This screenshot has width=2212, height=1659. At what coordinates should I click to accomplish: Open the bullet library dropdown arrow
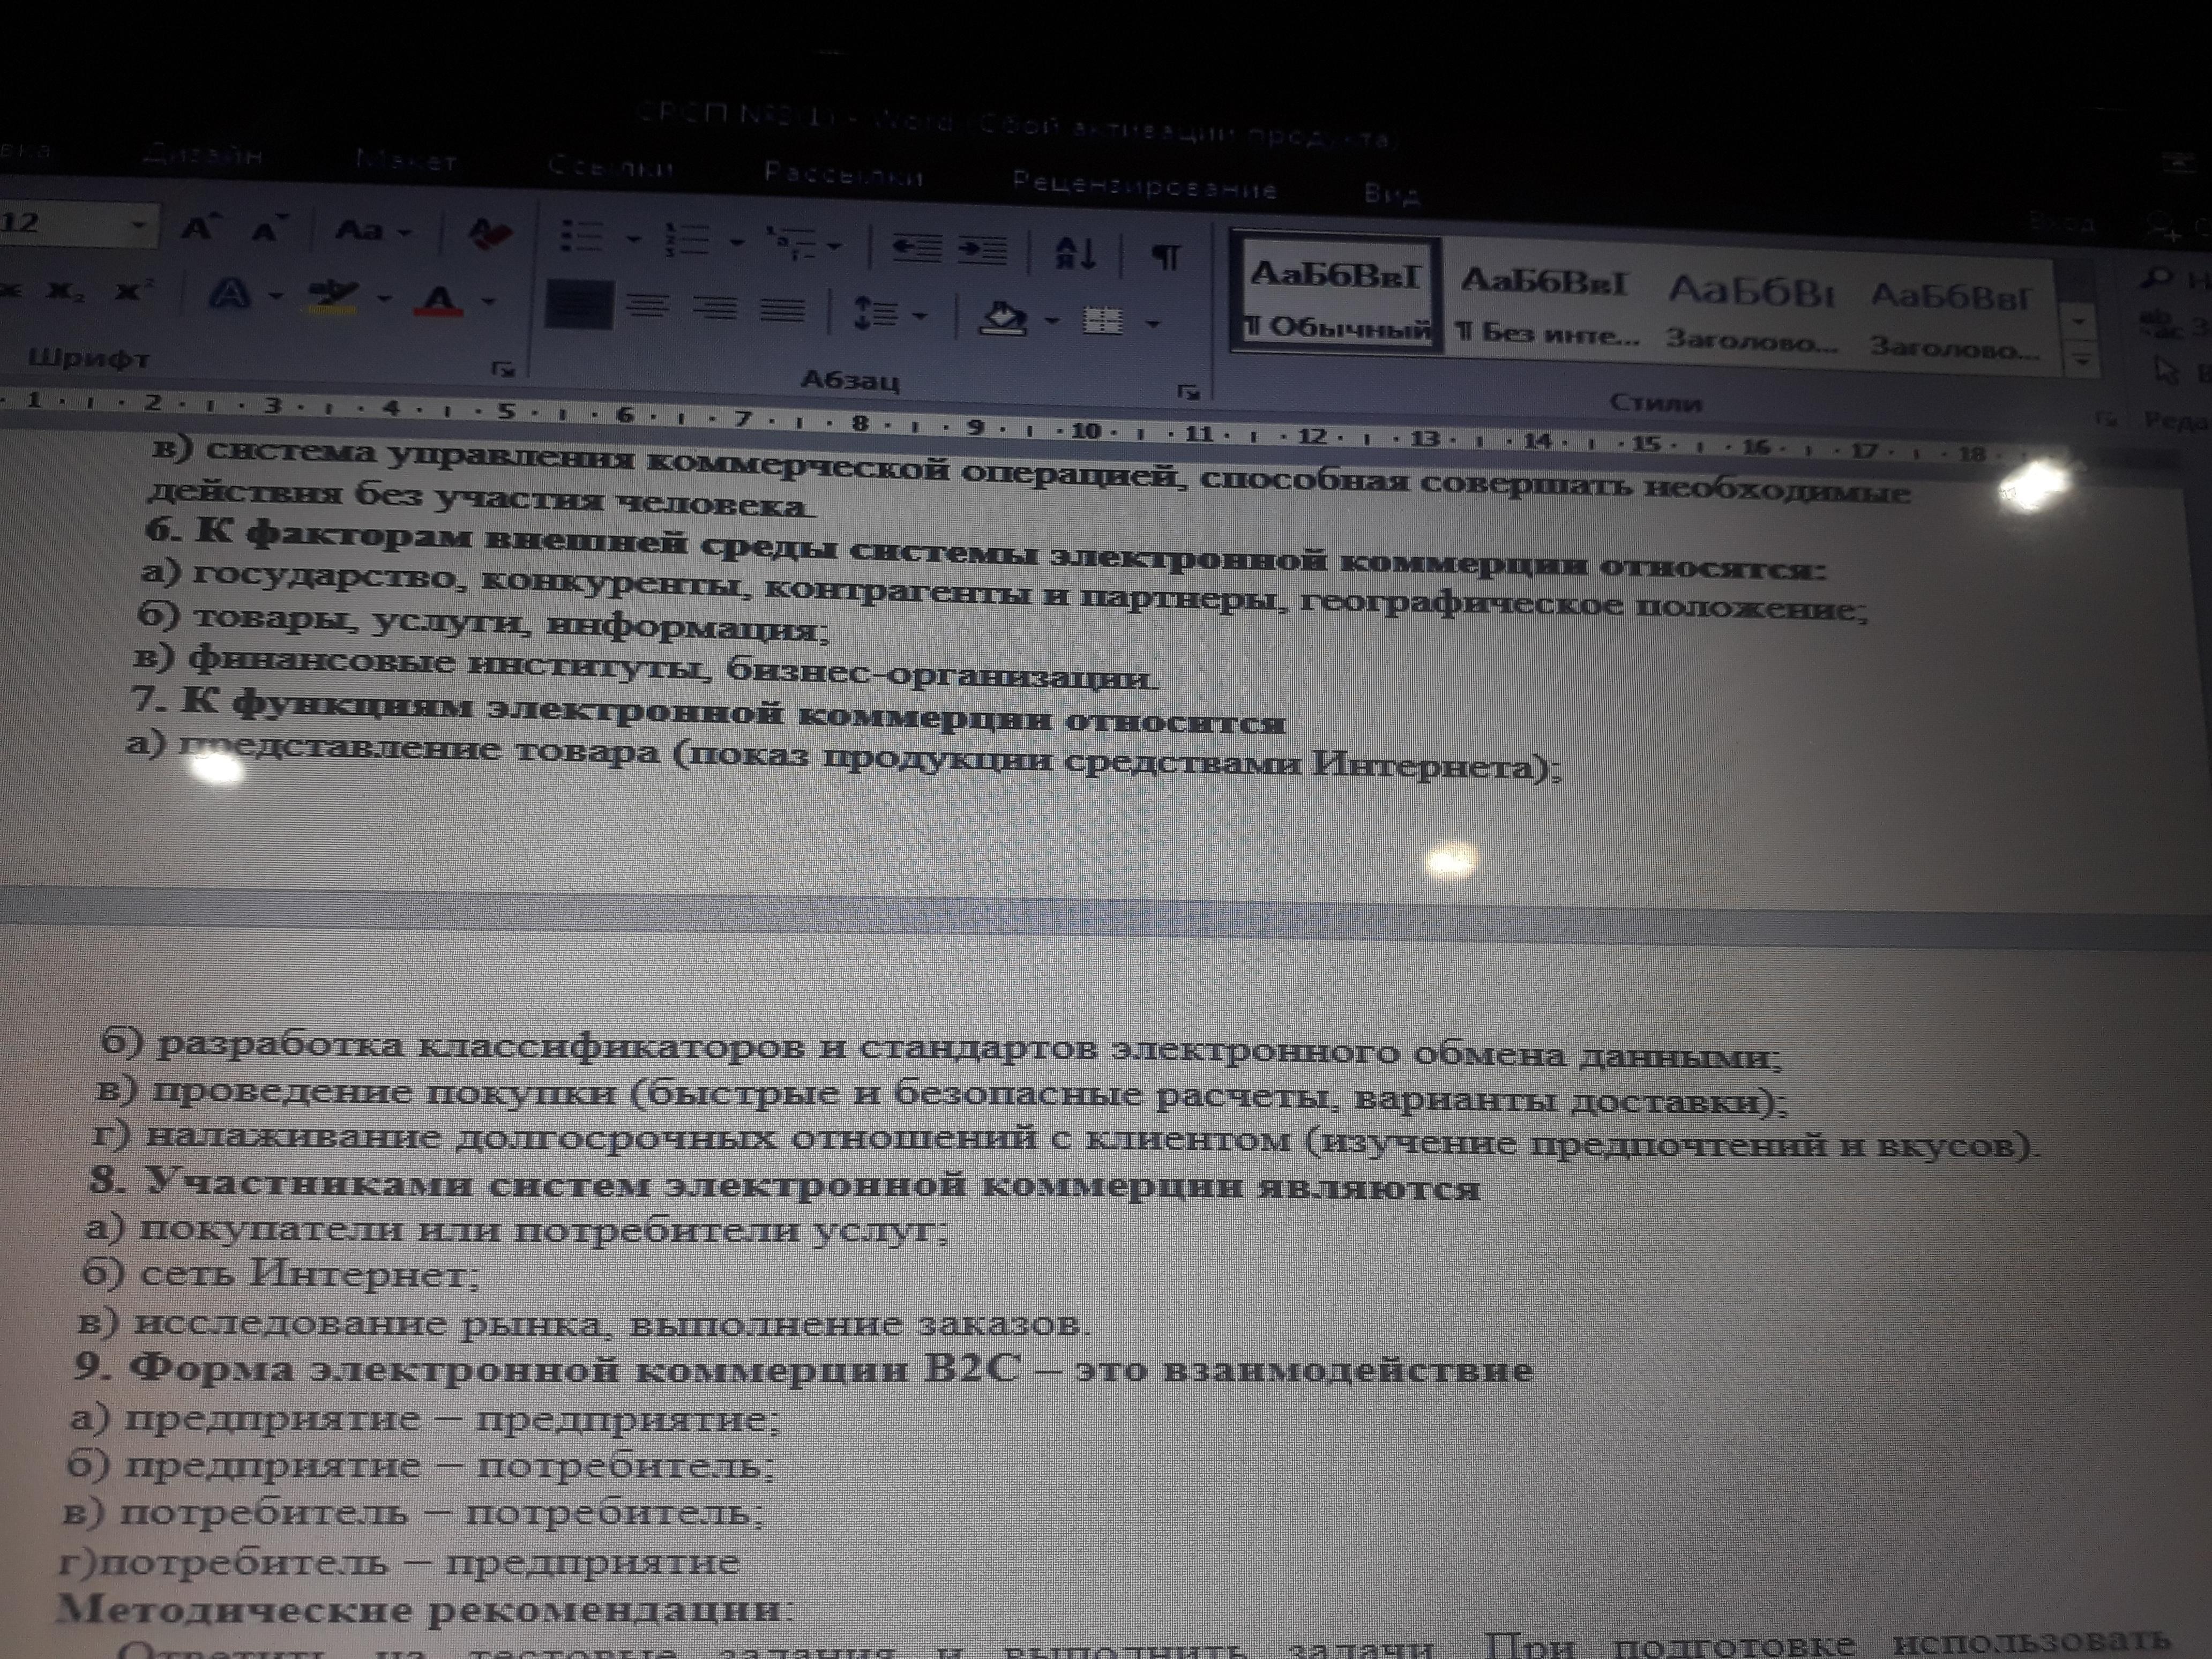[633, 239]
